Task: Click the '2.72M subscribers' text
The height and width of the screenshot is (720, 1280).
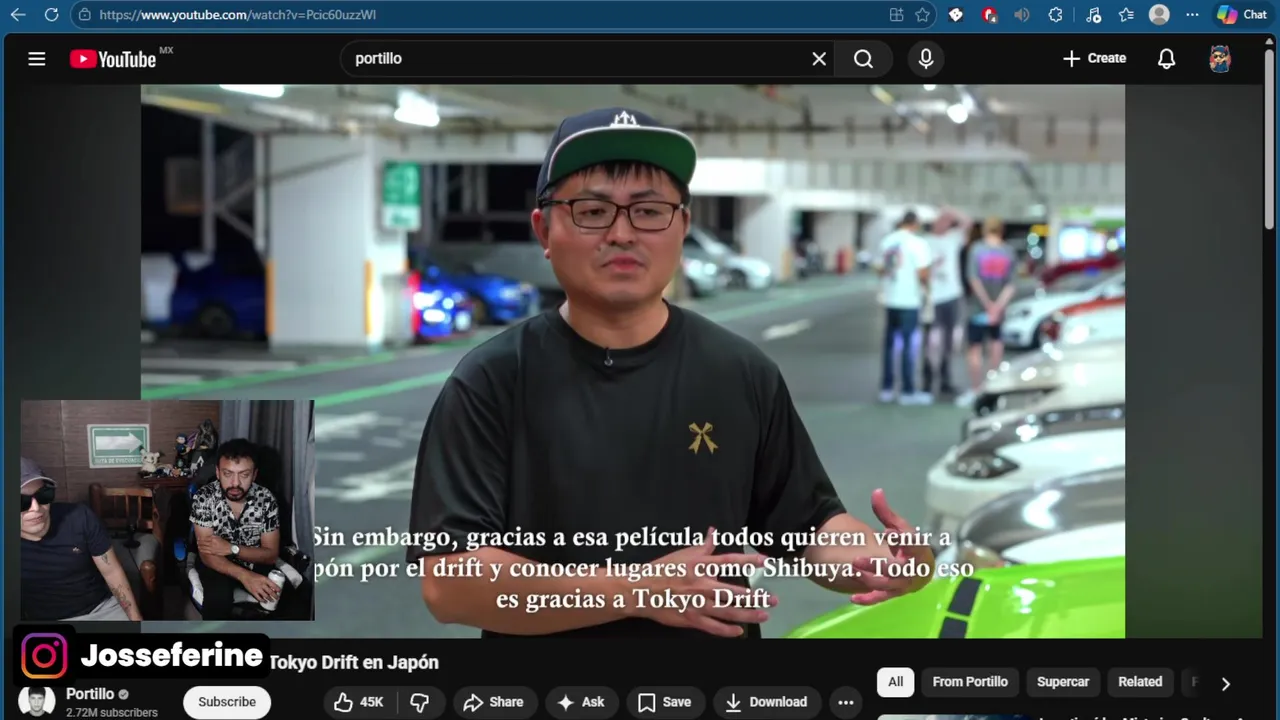Action: pos(112,713)
